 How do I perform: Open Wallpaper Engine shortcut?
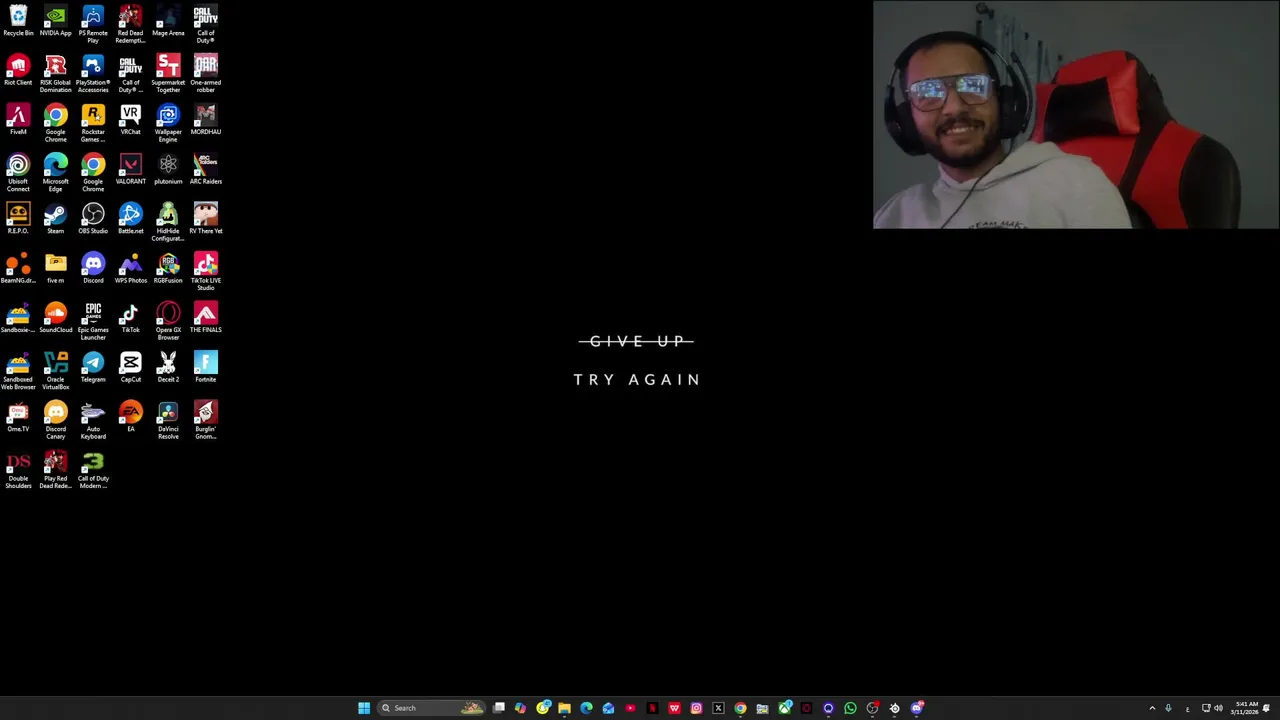(x=168, y=123)
